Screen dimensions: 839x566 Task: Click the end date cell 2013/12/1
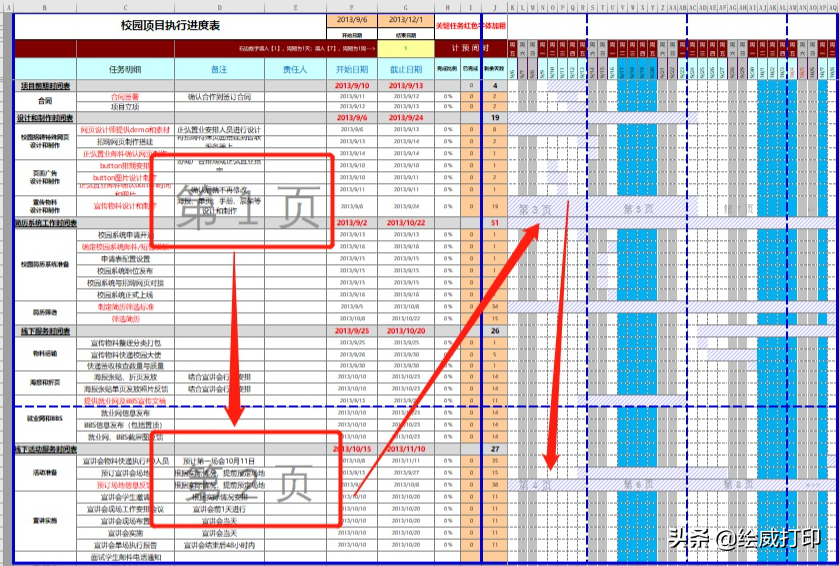pos(406,20)
